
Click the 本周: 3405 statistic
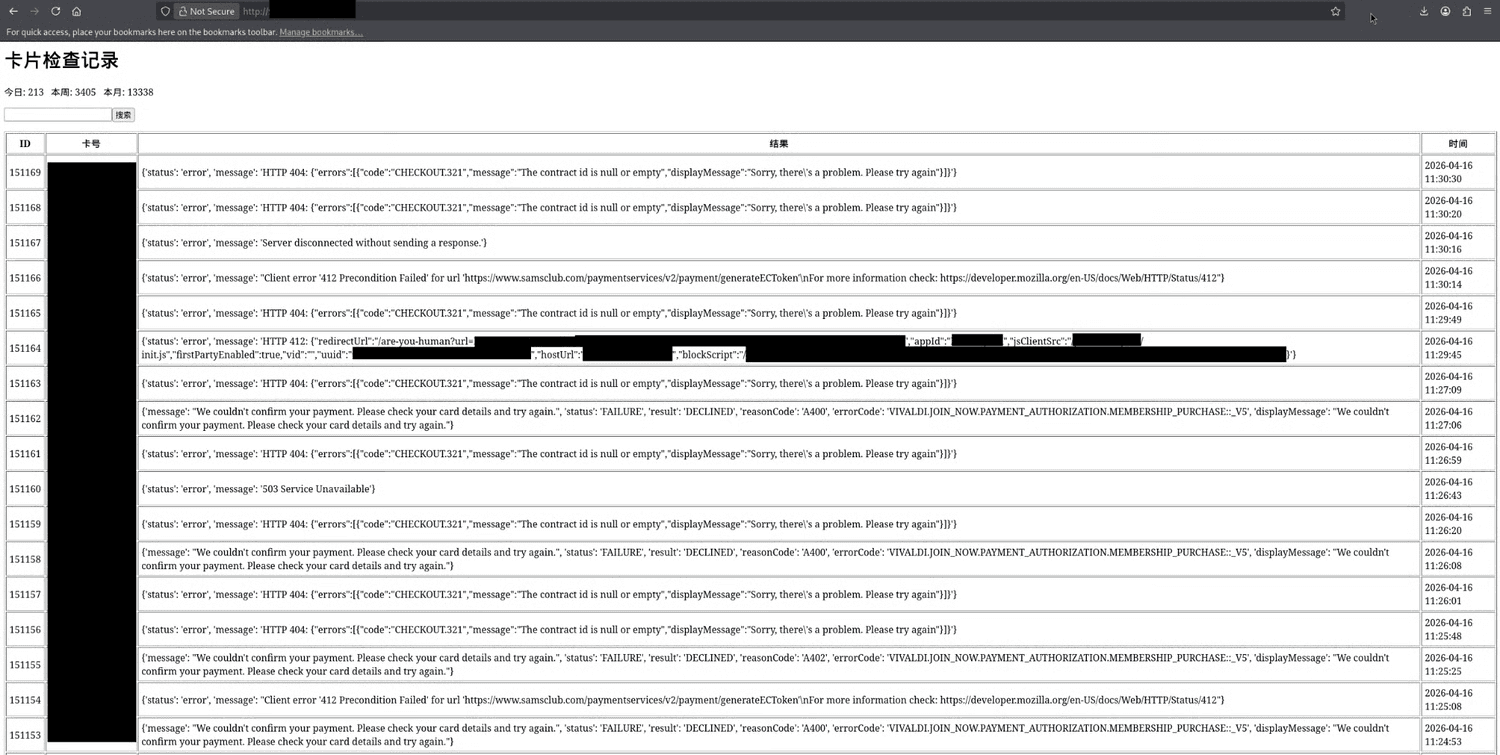click(x=73, y=92)
